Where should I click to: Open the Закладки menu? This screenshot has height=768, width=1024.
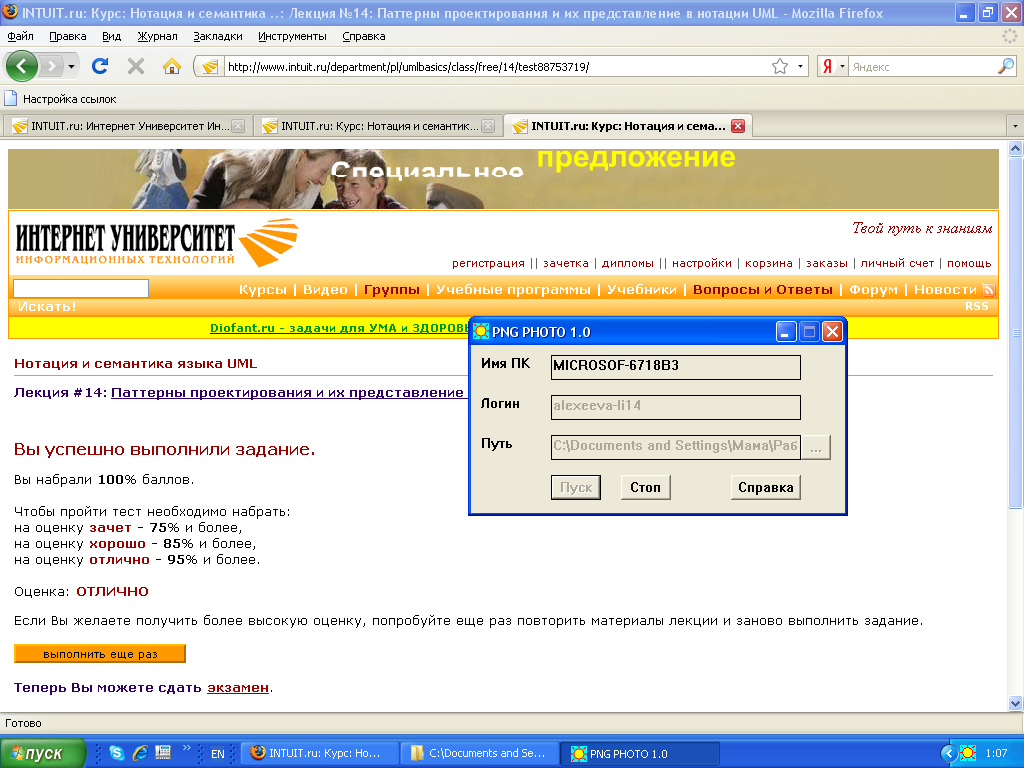[218, 37]
